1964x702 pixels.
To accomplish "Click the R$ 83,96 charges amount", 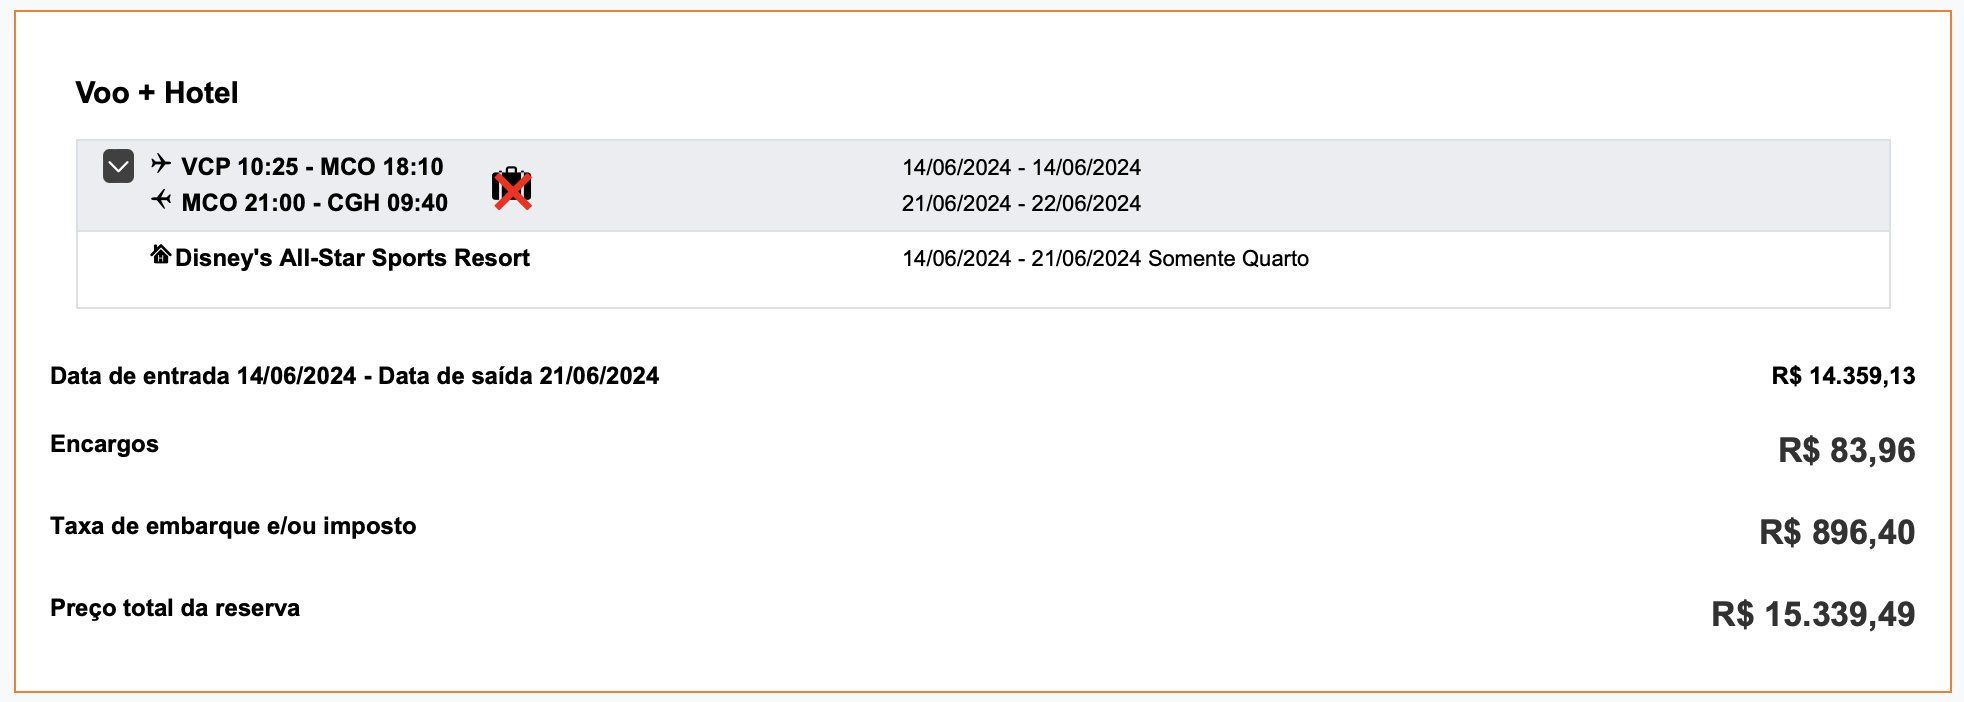I will point(1846,450).
